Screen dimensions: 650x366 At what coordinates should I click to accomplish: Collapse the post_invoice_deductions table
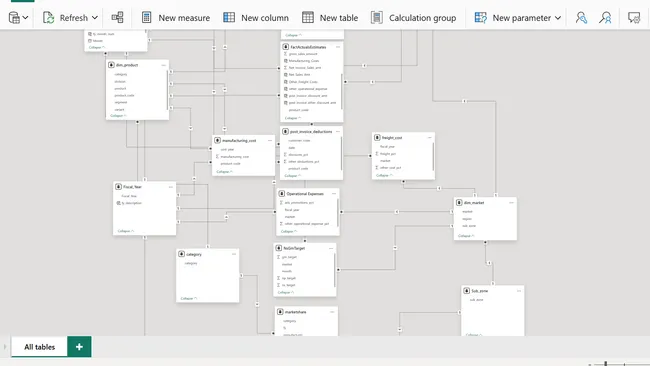tap(292, 176)
